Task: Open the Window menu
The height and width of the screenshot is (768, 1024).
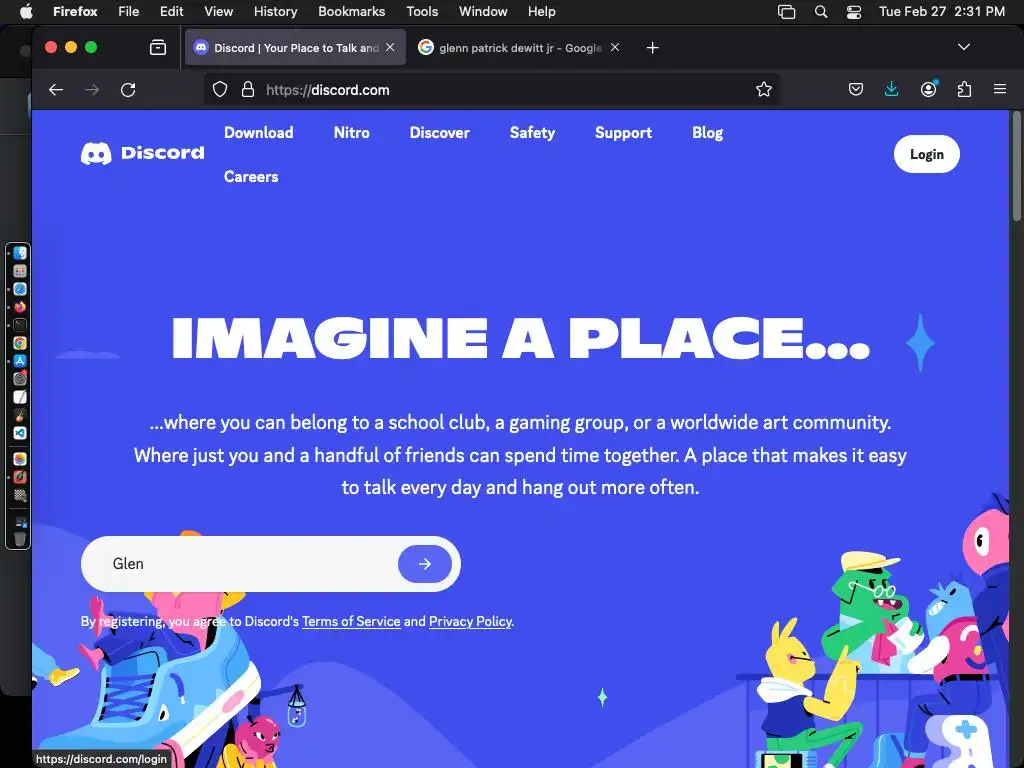Action: click(x=483, y=12)
